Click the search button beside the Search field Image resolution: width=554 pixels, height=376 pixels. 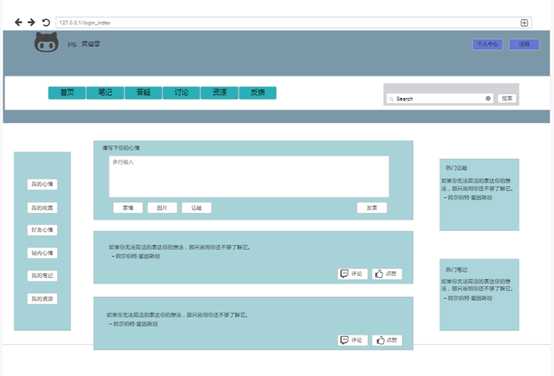pyautogui.click(x=507, y=99)
